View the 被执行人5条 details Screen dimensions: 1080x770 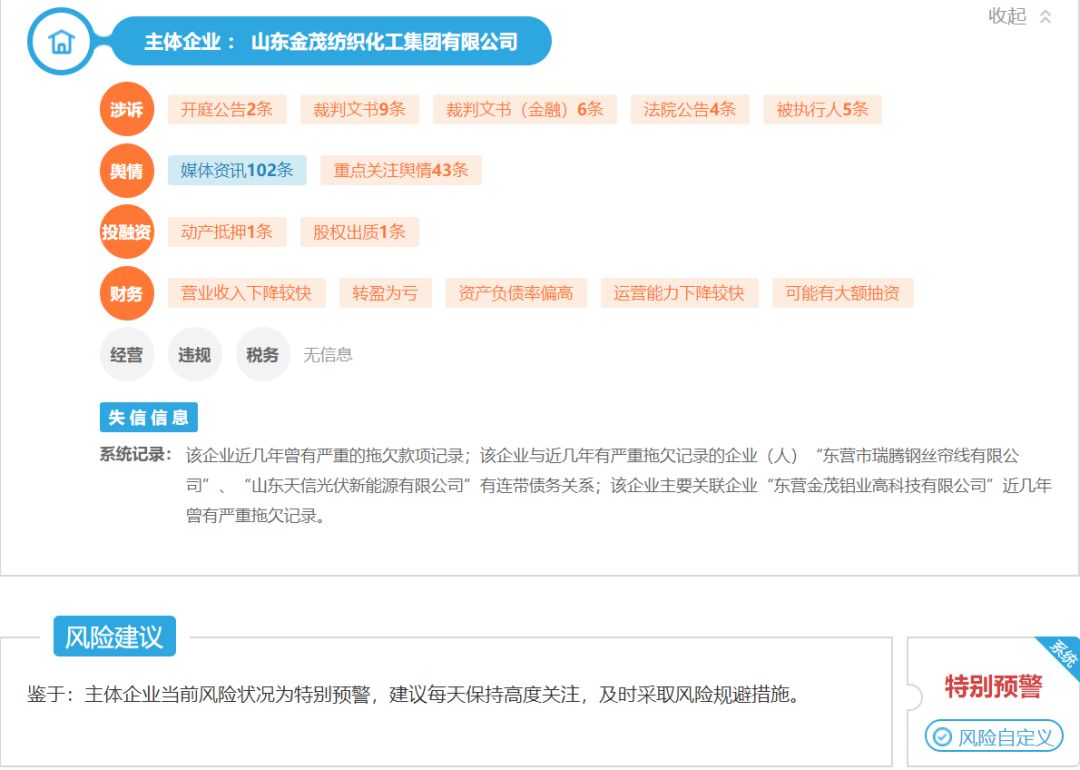822,109
